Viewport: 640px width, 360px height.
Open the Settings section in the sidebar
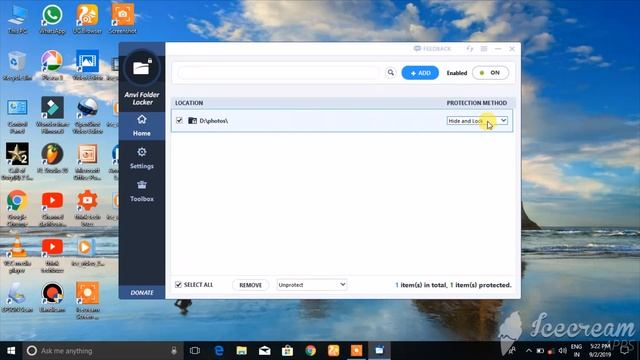(142, 158)
